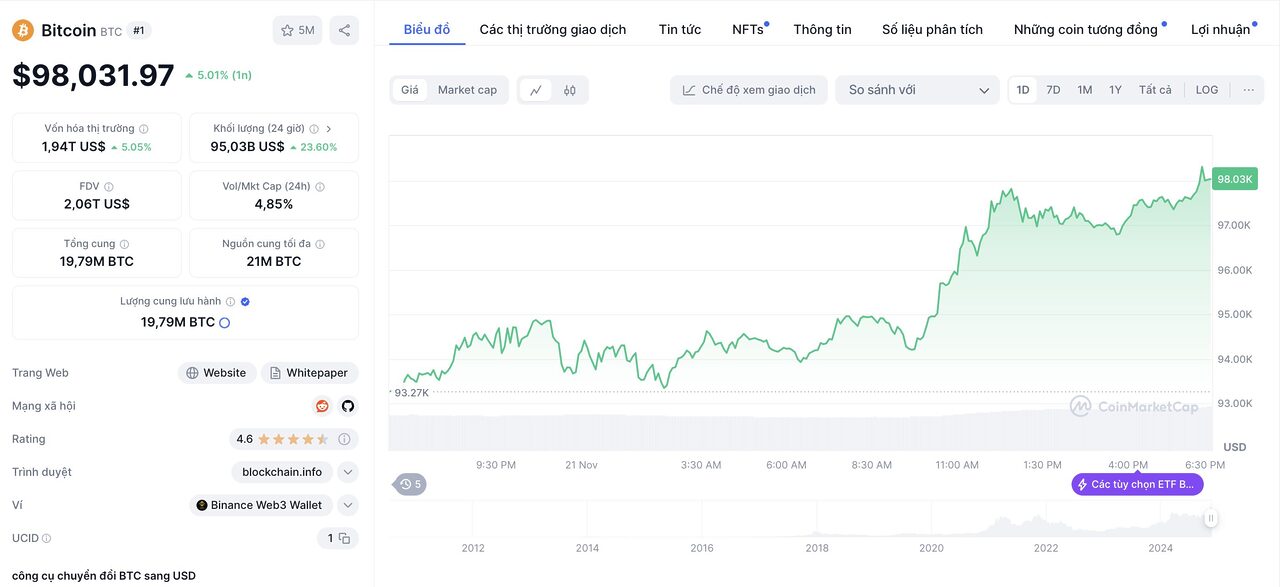
Task: Select the 1D time range
Action: click(x=1023, y=90)
